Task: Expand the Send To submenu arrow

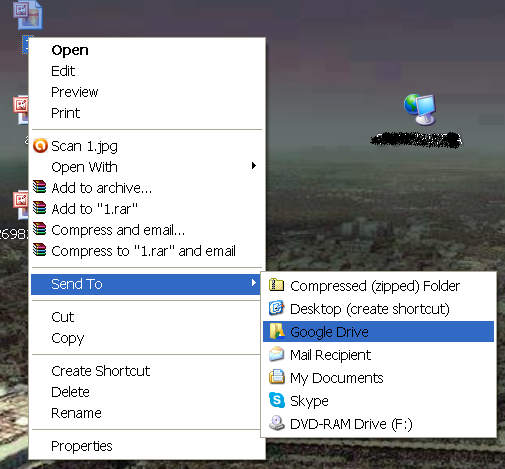Action: [x=254, y=283]
